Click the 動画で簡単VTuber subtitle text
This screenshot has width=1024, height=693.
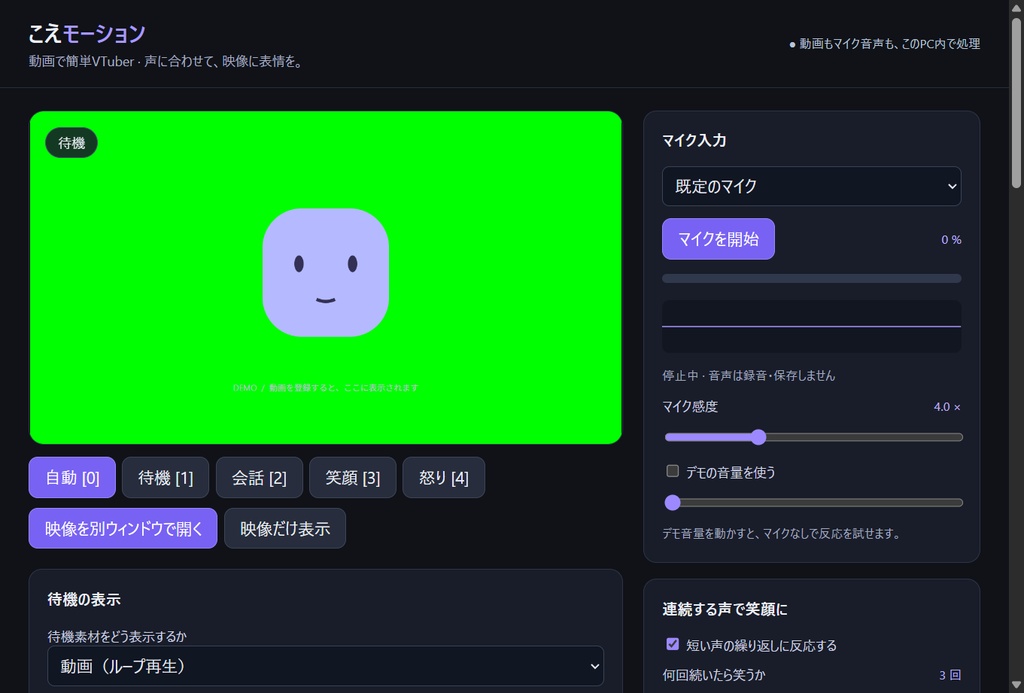pos(165,61)
